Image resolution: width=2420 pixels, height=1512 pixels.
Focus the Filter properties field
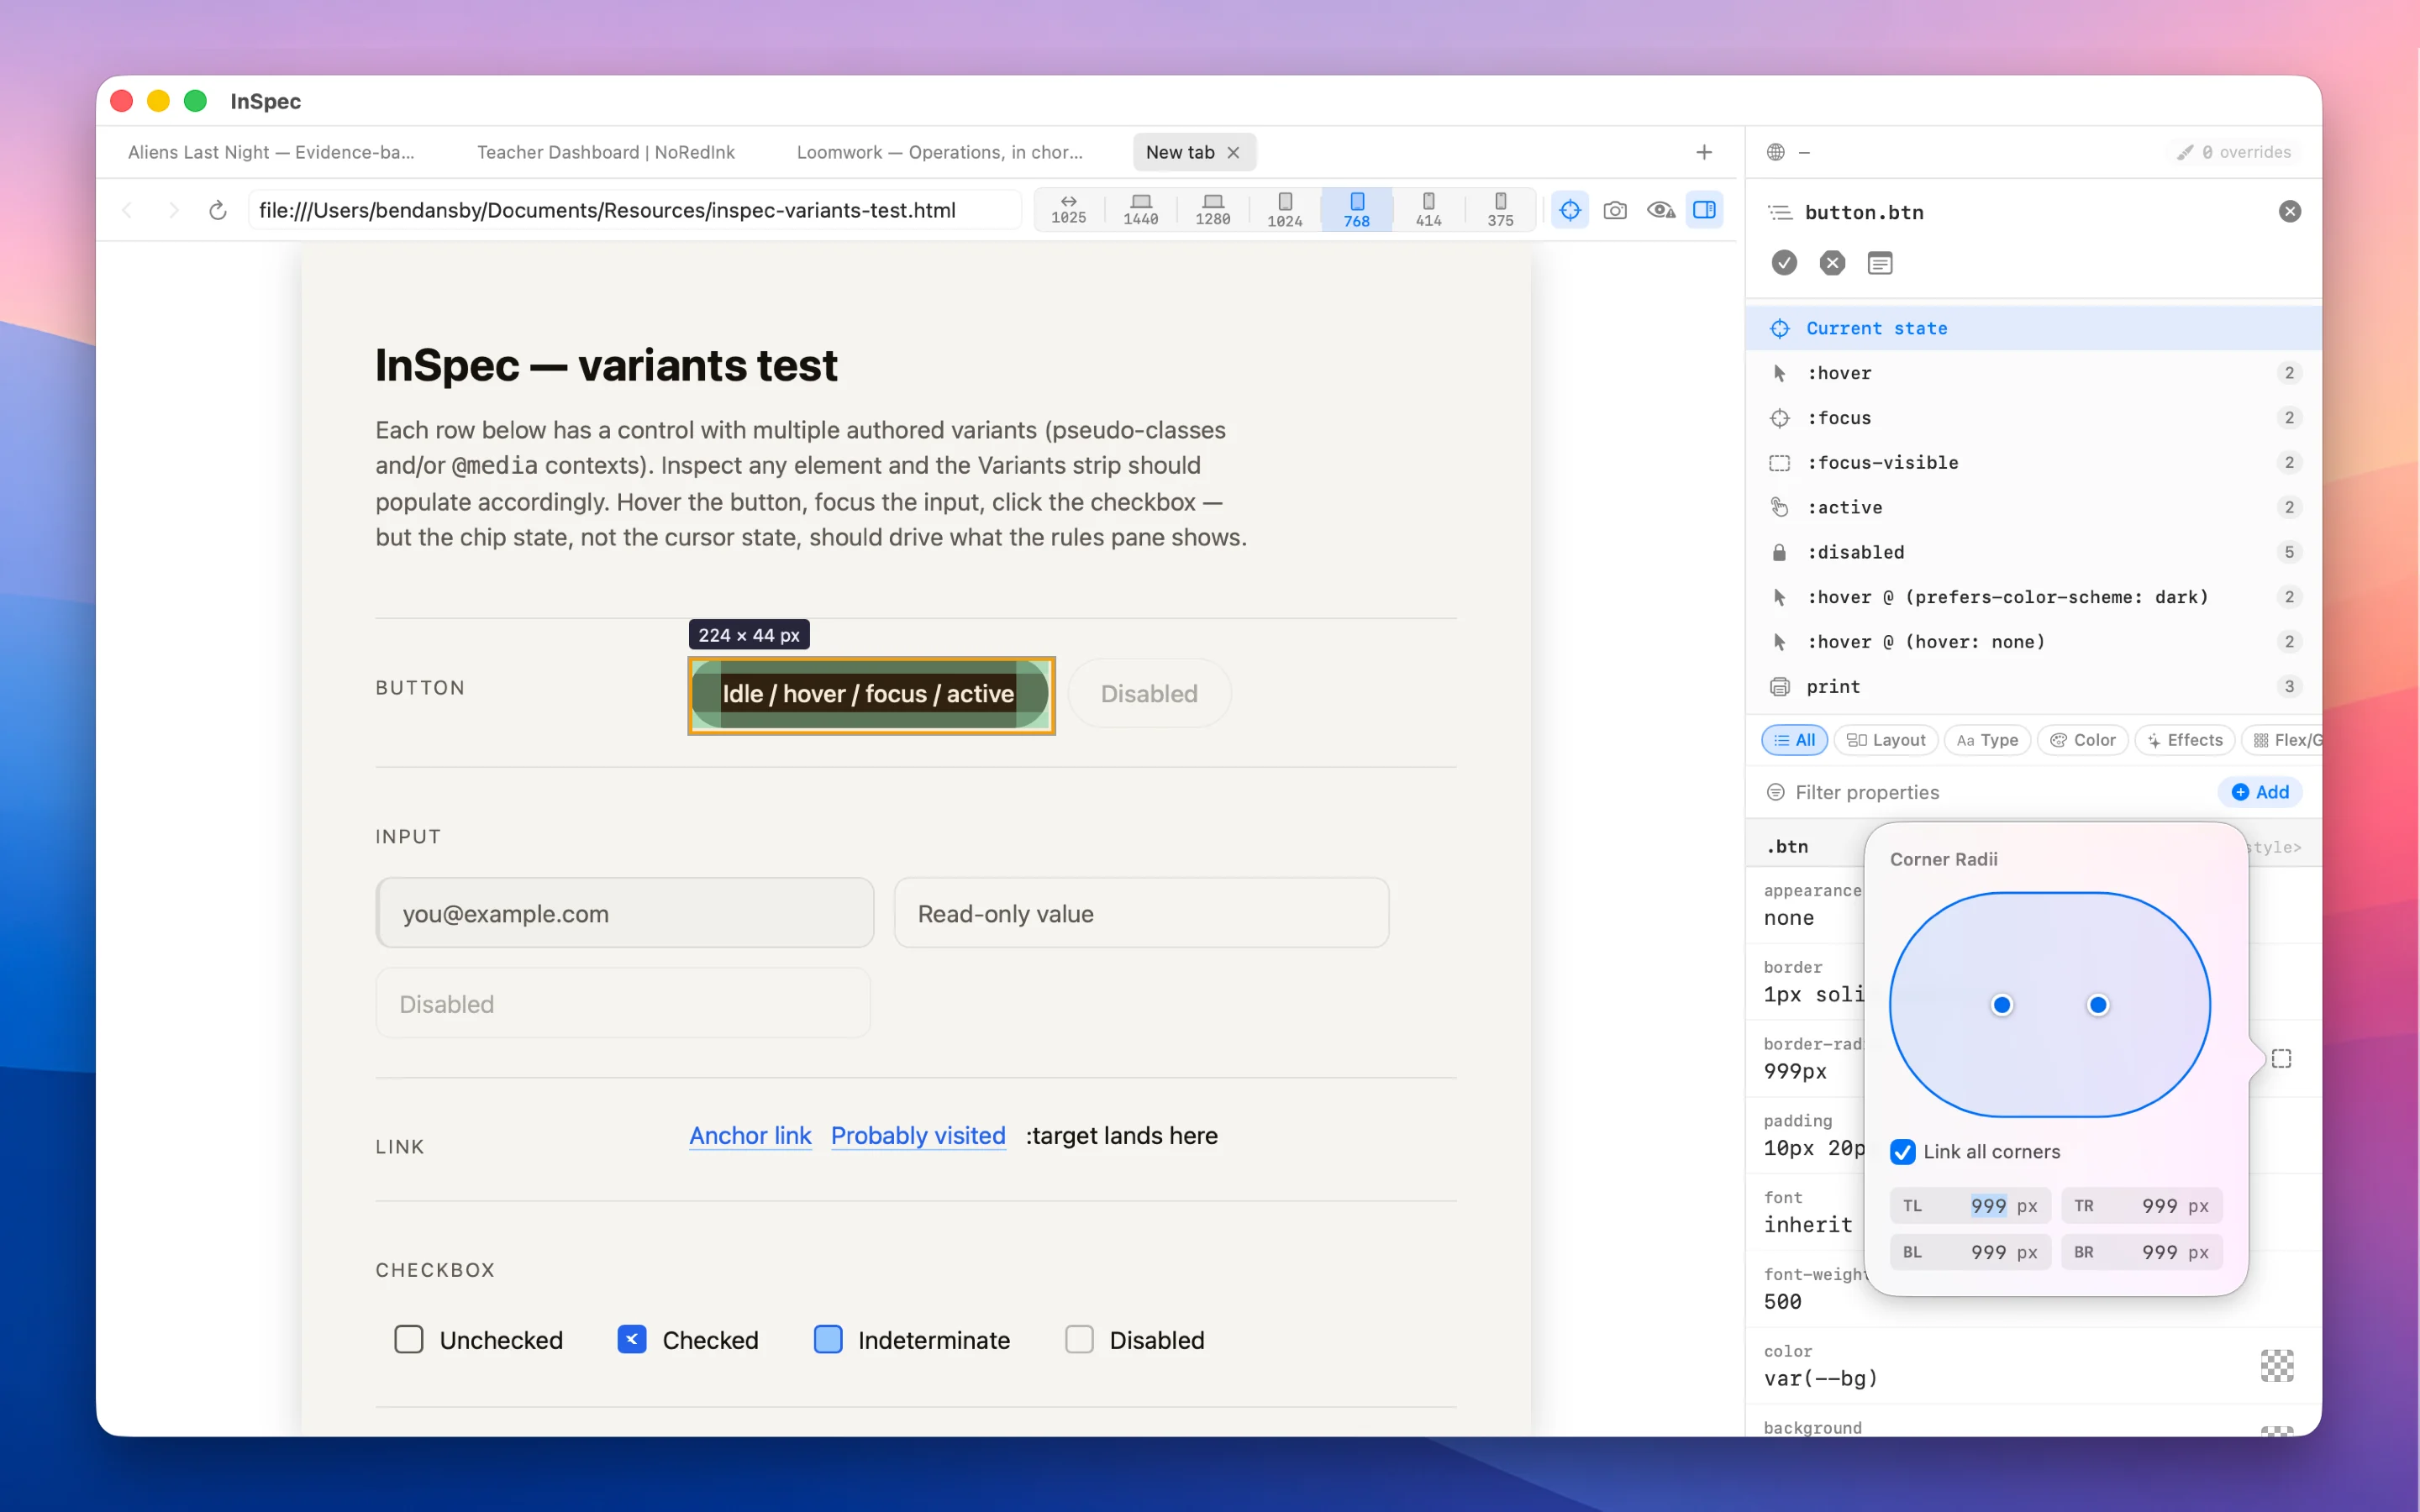coord(1985,792)
